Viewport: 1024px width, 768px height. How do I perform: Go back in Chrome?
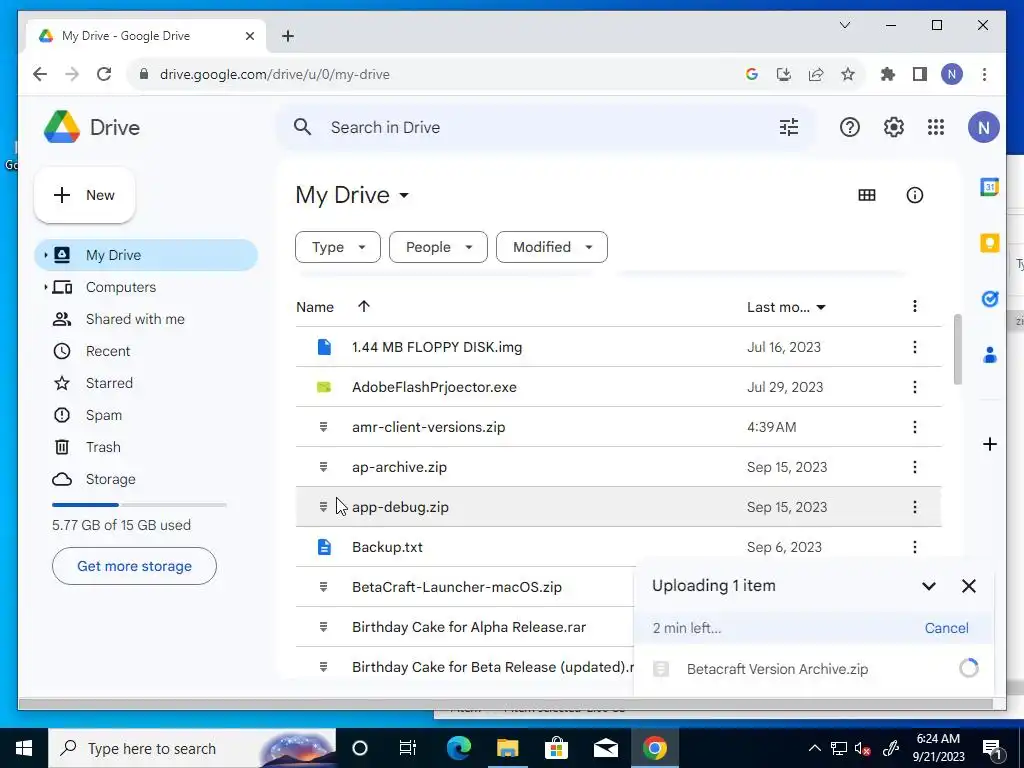[x=40, y=74]
